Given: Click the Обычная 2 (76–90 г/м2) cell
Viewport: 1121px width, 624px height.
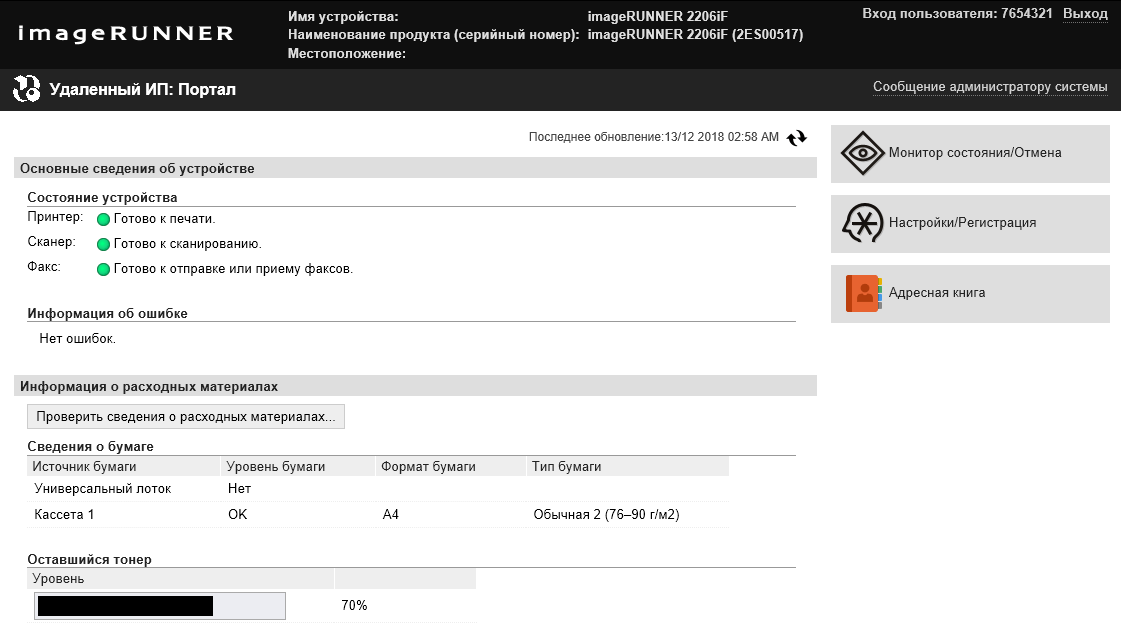Looking at the screenshot, I should 606,515.
